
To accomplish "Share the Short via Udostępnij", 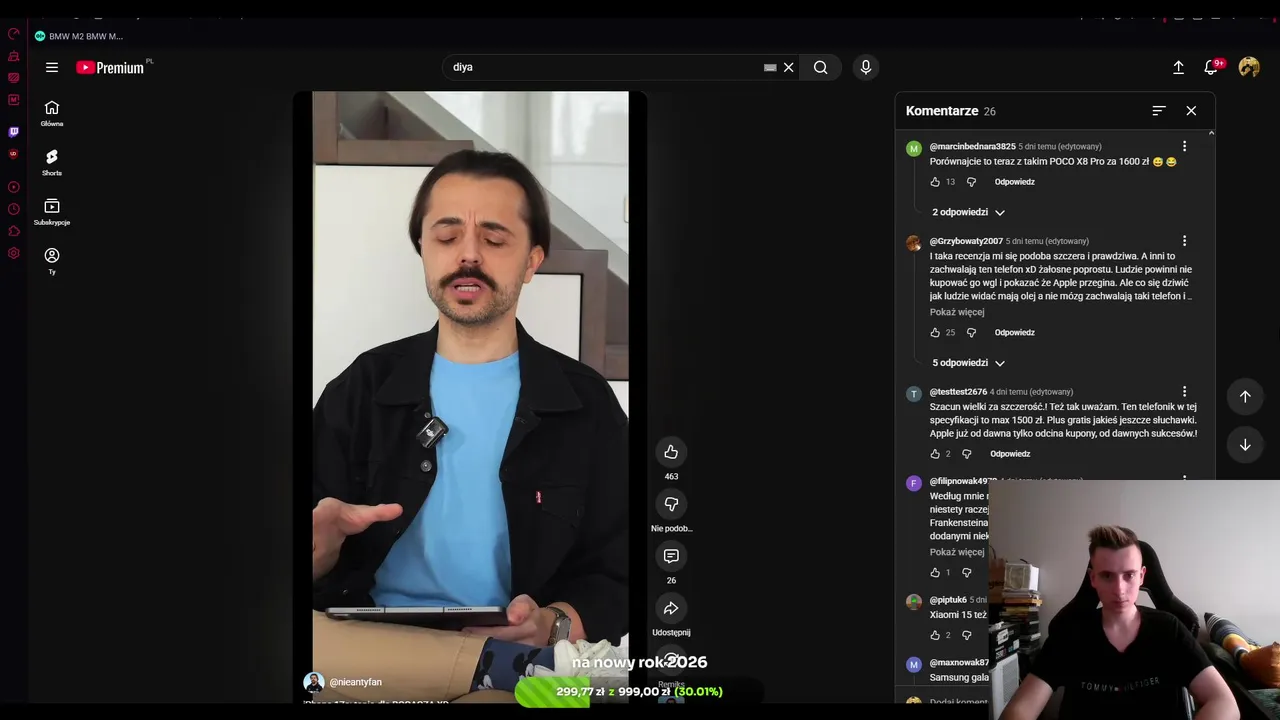I will [671, 608].
